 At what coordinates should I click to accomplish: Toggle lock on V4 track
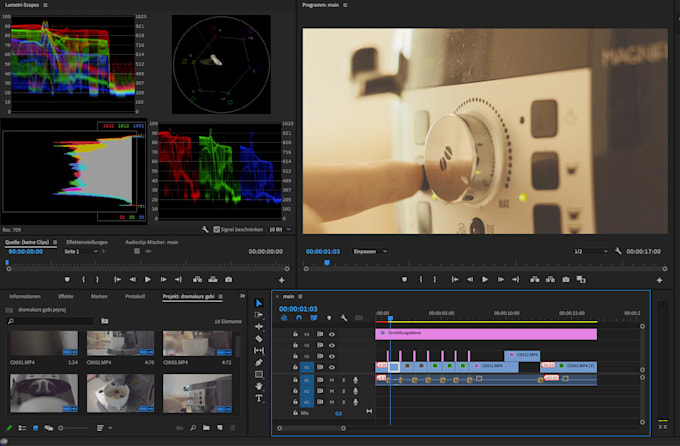coord(295,334)
